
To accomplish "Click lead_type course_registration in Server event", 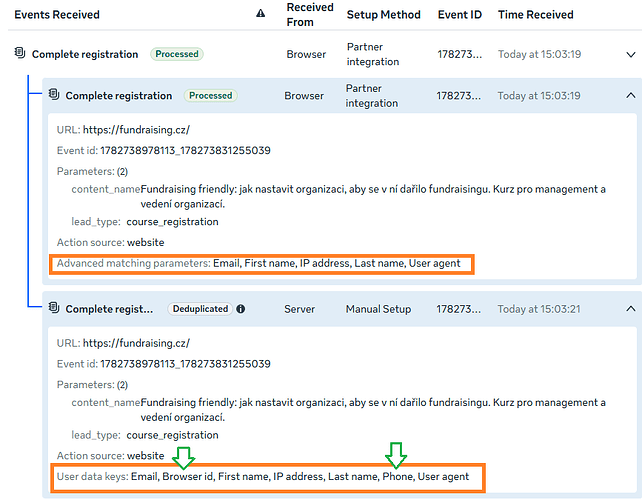I will point(145,435).
